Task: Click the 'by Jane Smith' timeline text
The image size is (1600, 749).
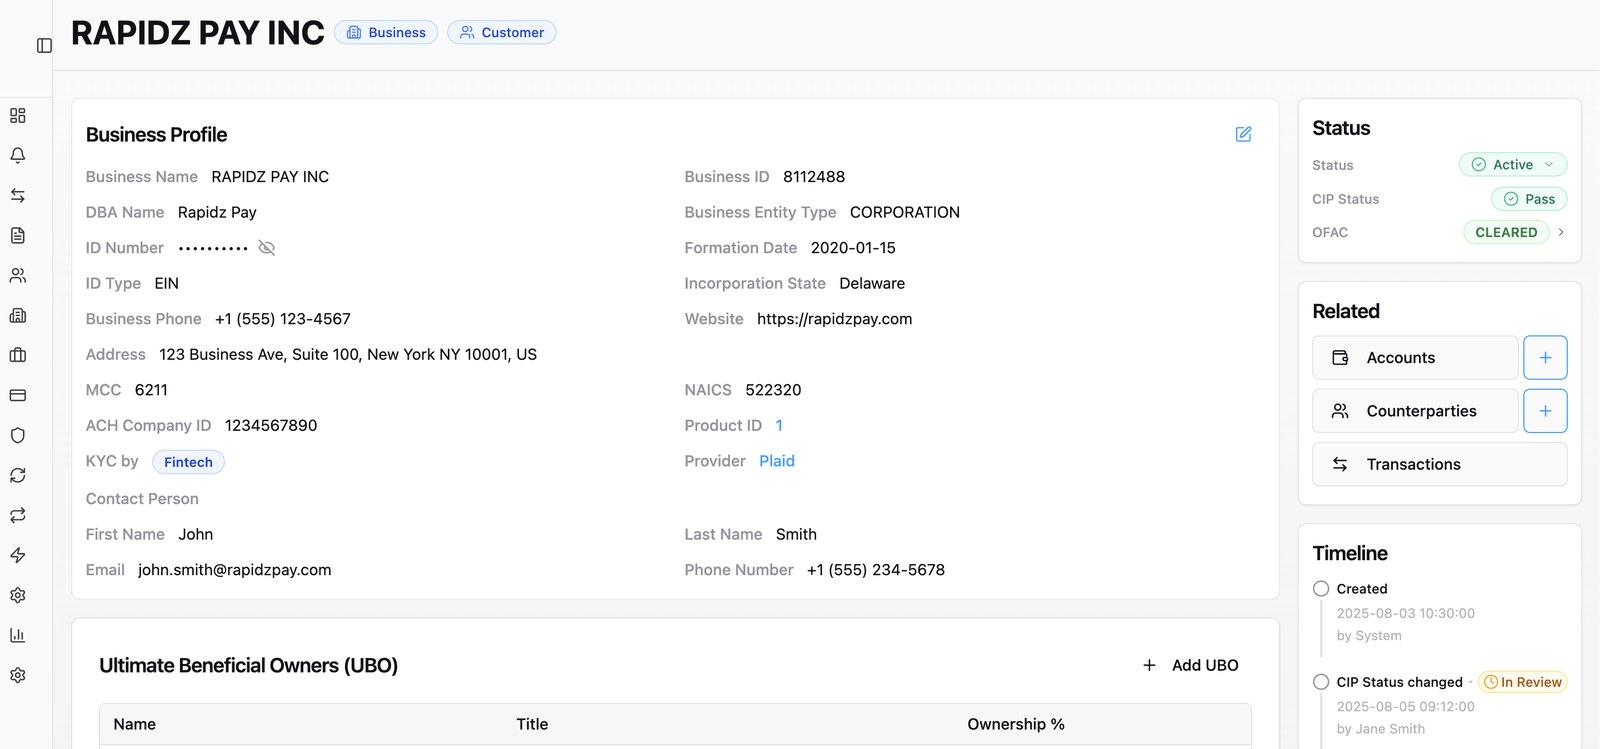Action: coord(1381,729)
